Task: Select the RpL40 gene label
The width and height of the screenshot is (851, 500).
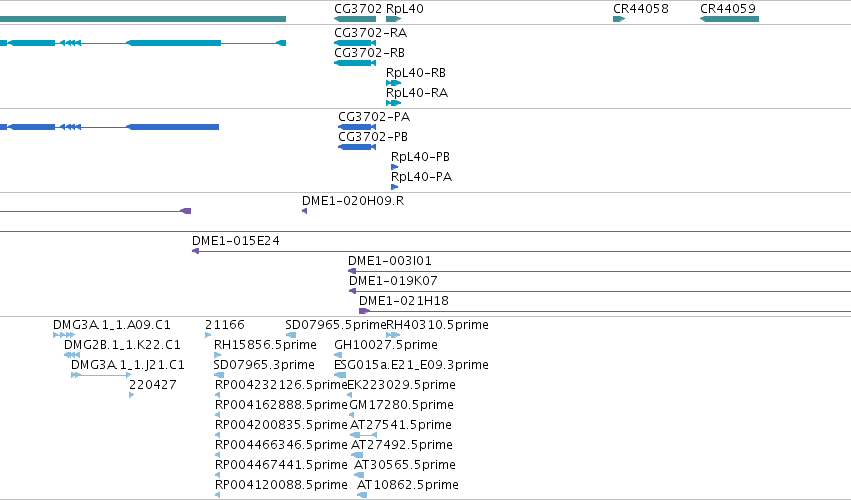Action: [x=405, y=9]
